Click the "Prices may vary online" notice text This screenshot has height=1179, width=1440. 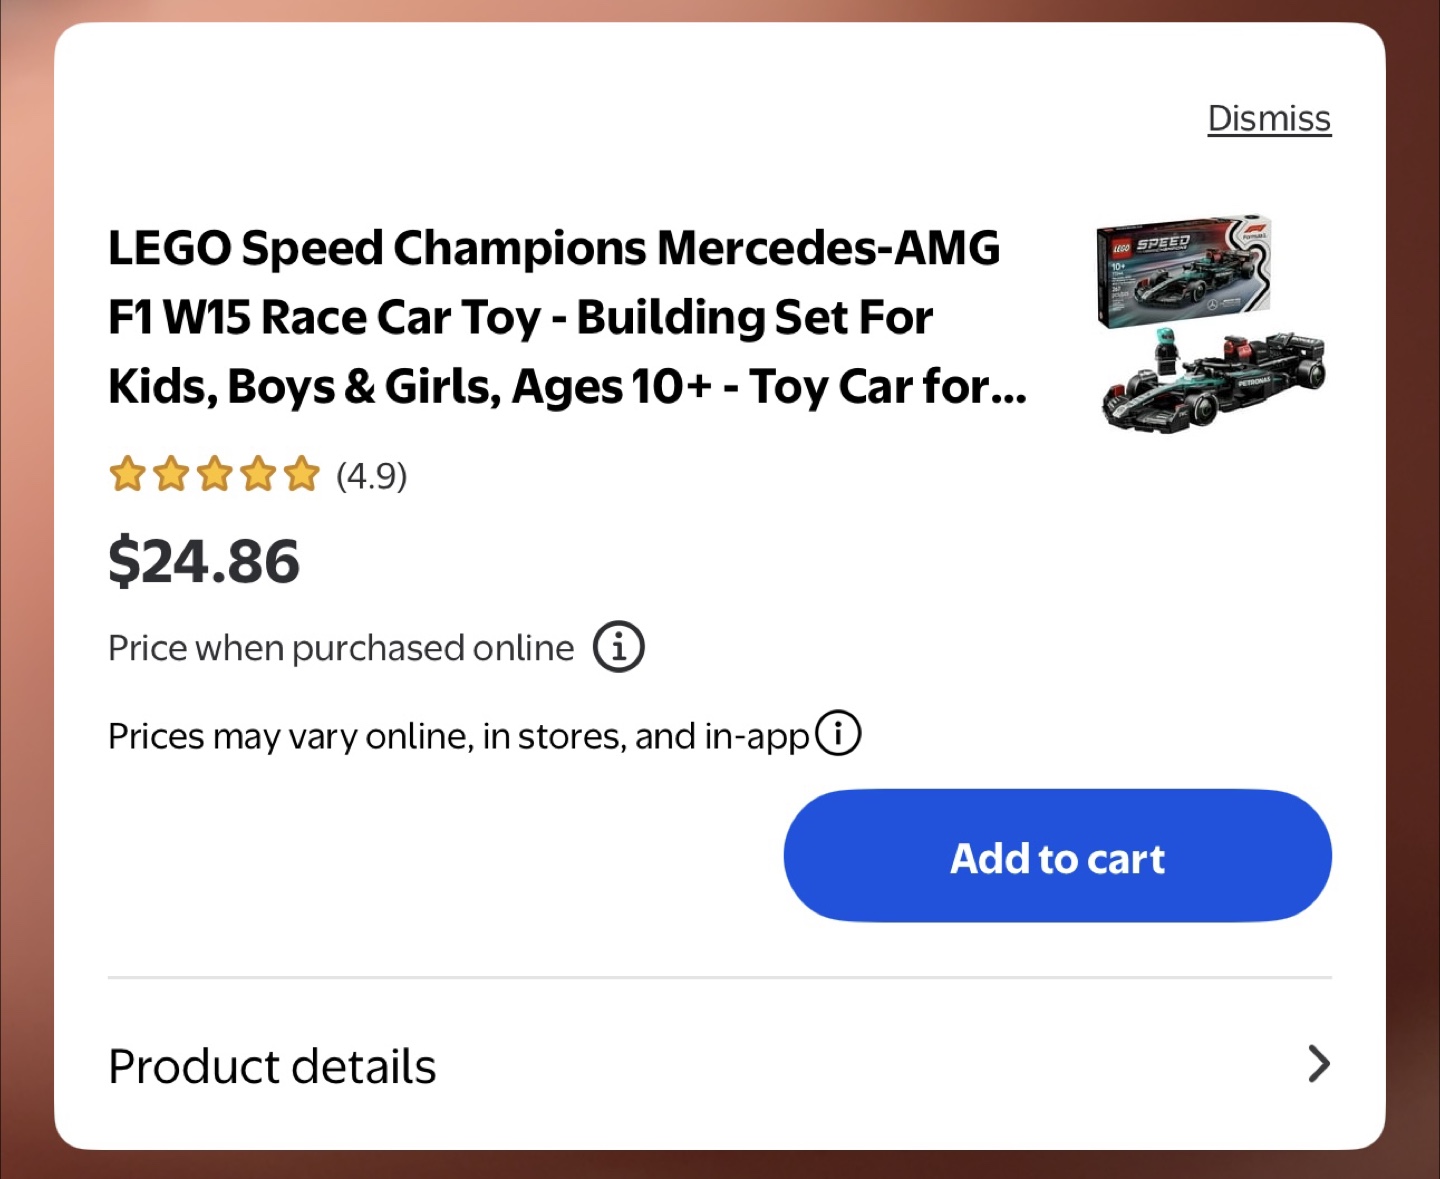tap(458, 736)
